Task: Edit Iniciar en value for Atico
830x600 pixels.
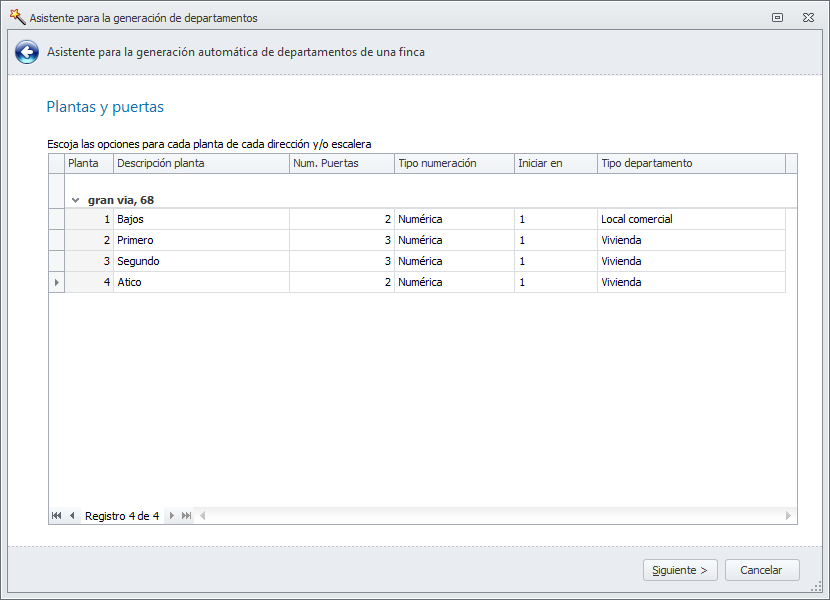Action: click(555, 282)
